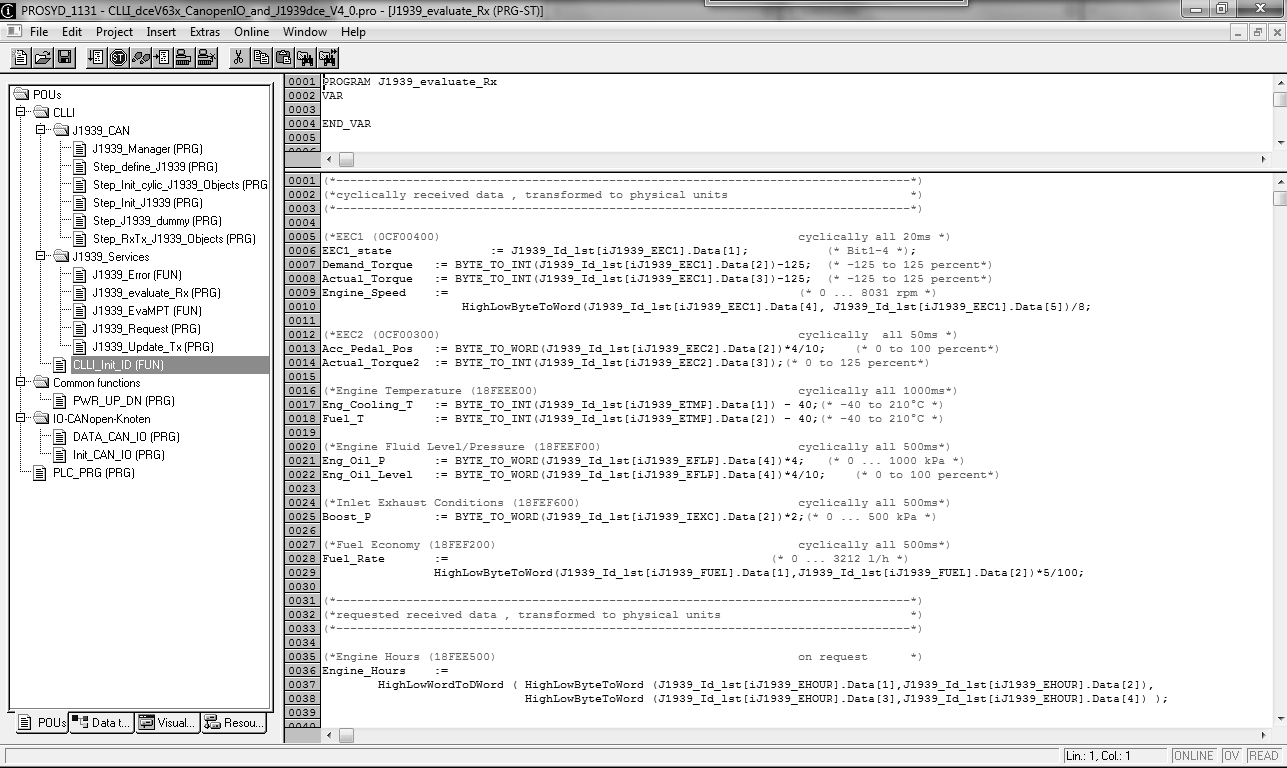This screenshot has height=768, width=1287.
Task: Click the Logout computer toolbar icon
Action: [206, 57]
